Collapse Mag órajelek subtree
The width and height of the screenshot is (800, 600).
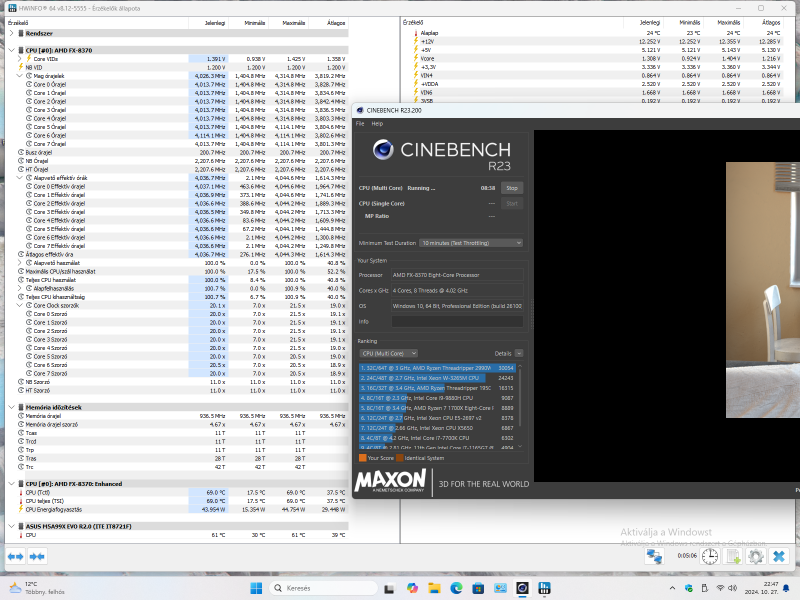tap(20, 76)
